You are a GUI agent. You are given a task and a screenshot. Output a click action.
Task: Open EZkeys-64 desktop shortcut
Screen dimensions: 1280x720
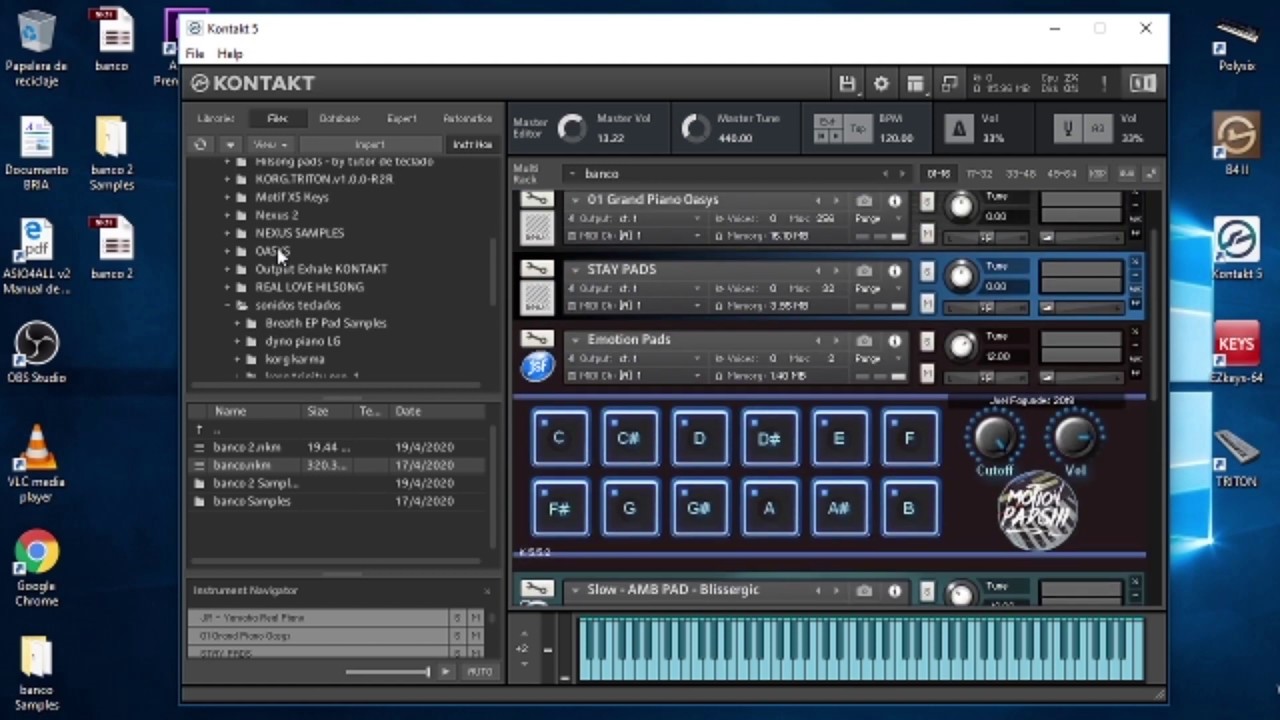coord(1236,353)
